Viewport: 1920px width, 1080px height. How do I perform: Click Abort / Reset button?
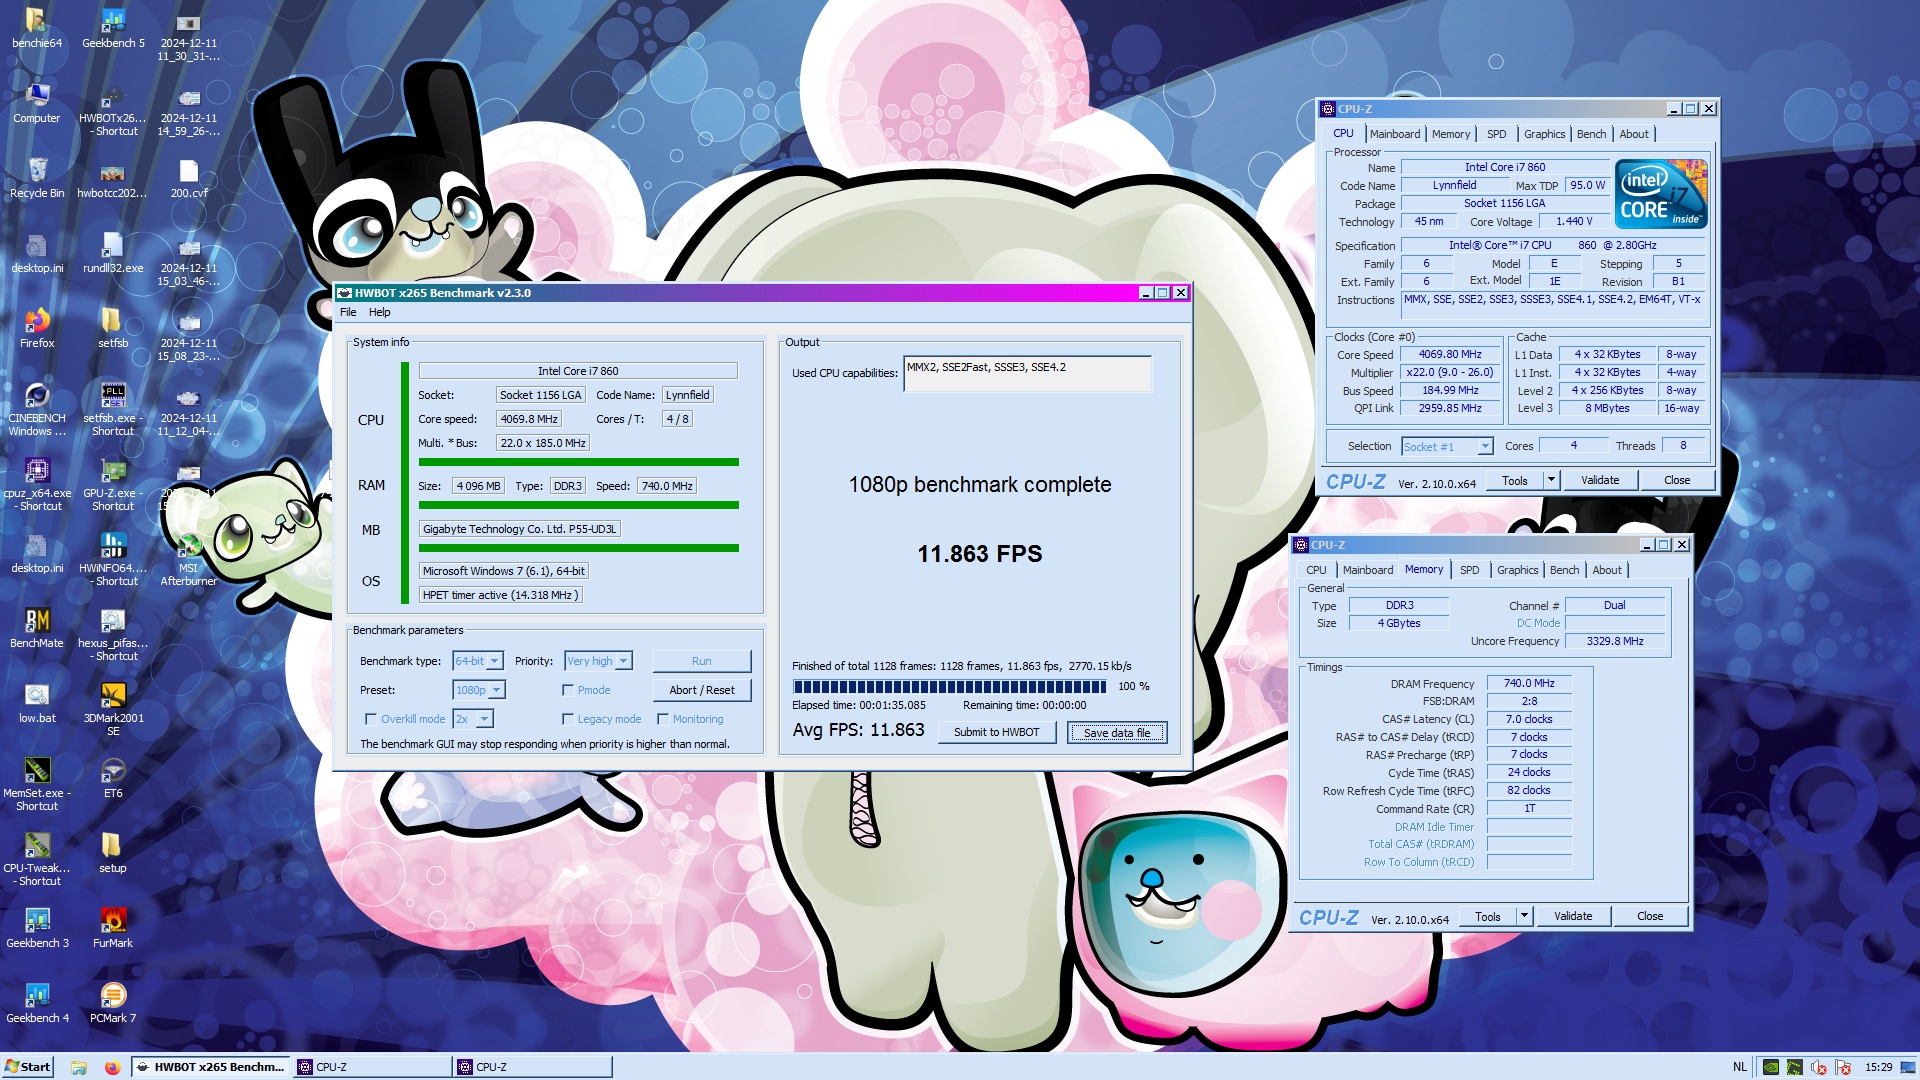(701, 690)
